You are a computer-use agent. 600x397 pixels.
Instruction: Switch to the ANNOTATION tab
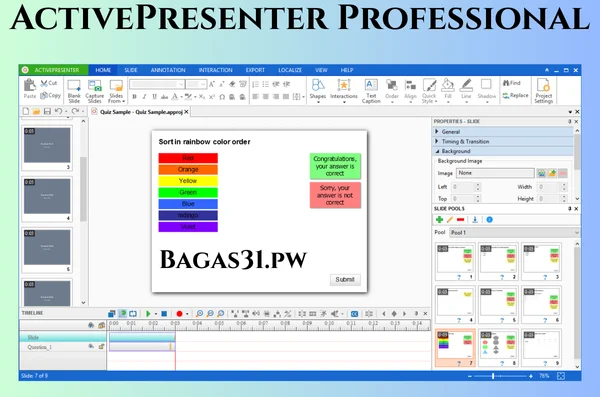coord(168,70)
